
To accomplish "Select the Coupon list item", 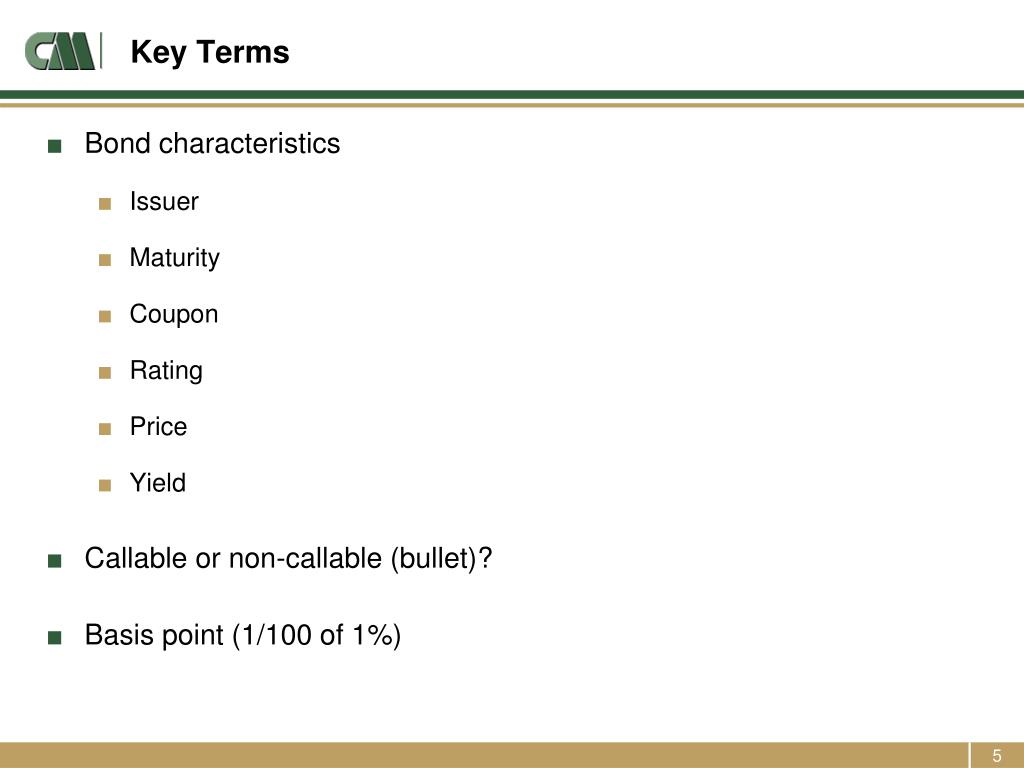I will click(174, 315).
